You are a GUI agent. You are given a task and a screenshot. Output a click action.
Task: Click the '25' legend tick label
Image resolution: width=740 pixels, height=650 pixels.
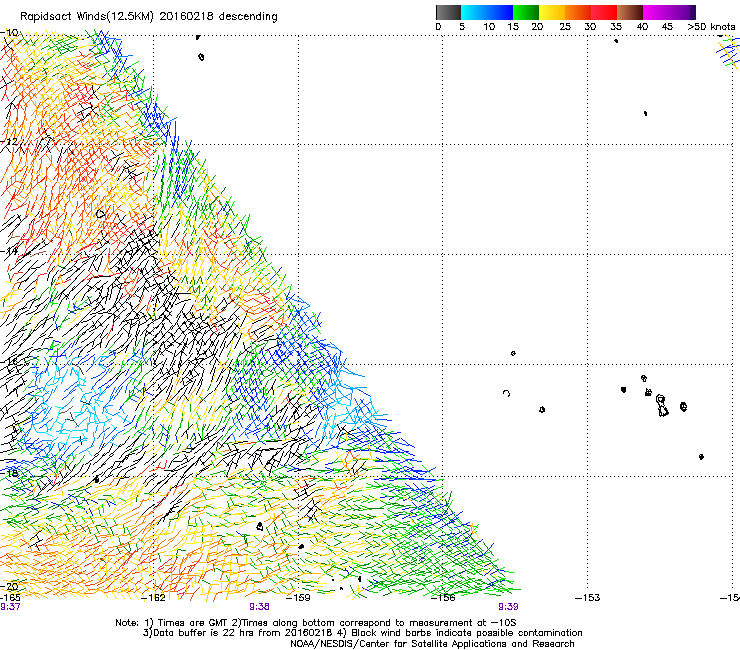564,27
